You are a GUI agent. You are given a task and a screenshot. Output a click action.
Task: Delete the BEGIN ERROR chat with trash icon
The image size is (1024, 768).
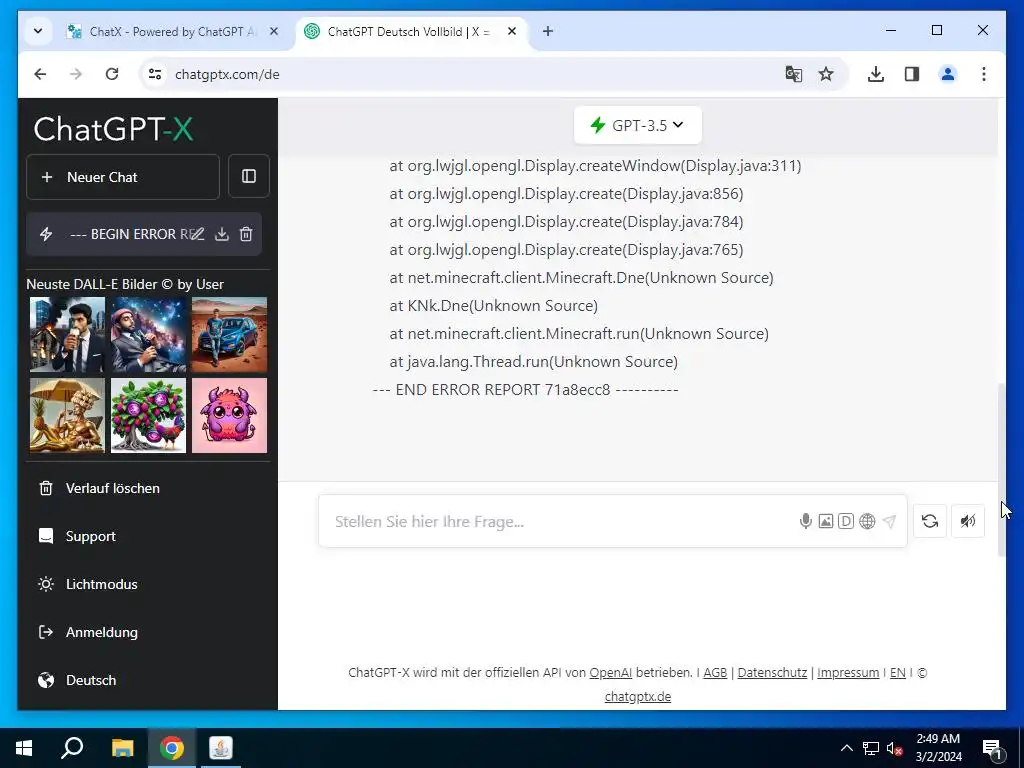point(246,234)
